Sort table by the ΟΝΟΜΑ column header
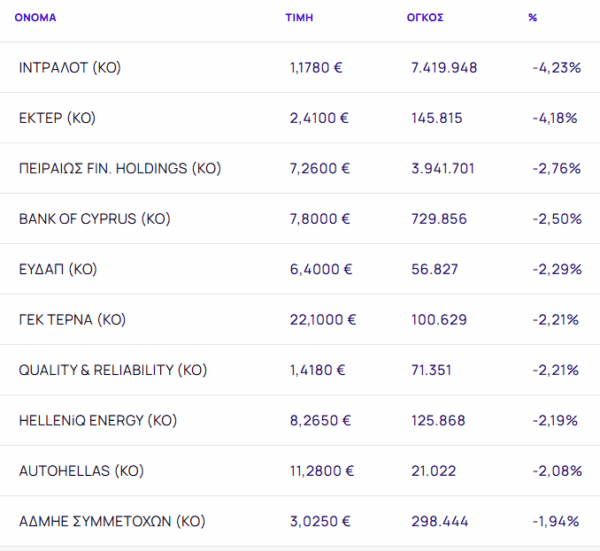The width and height of the screenshot is (600, 551). pyautogui.click(x=35, y=18)
